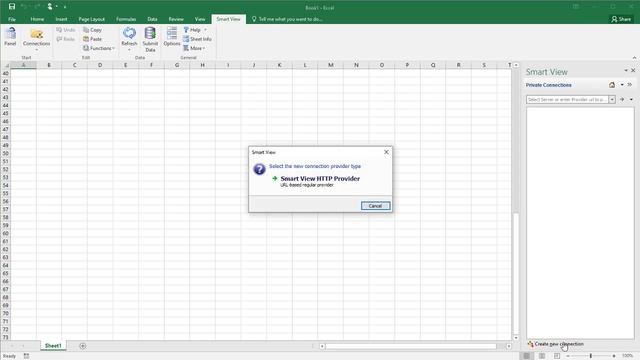Click the Share button

[x=621, y=19]
